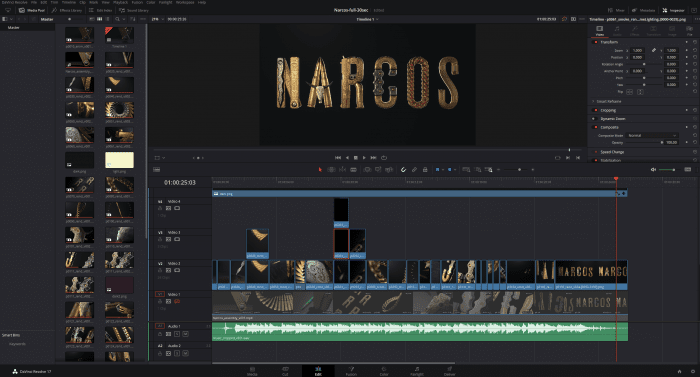
Task: Click the Flip vertical button
Action: tap(640, 92)
